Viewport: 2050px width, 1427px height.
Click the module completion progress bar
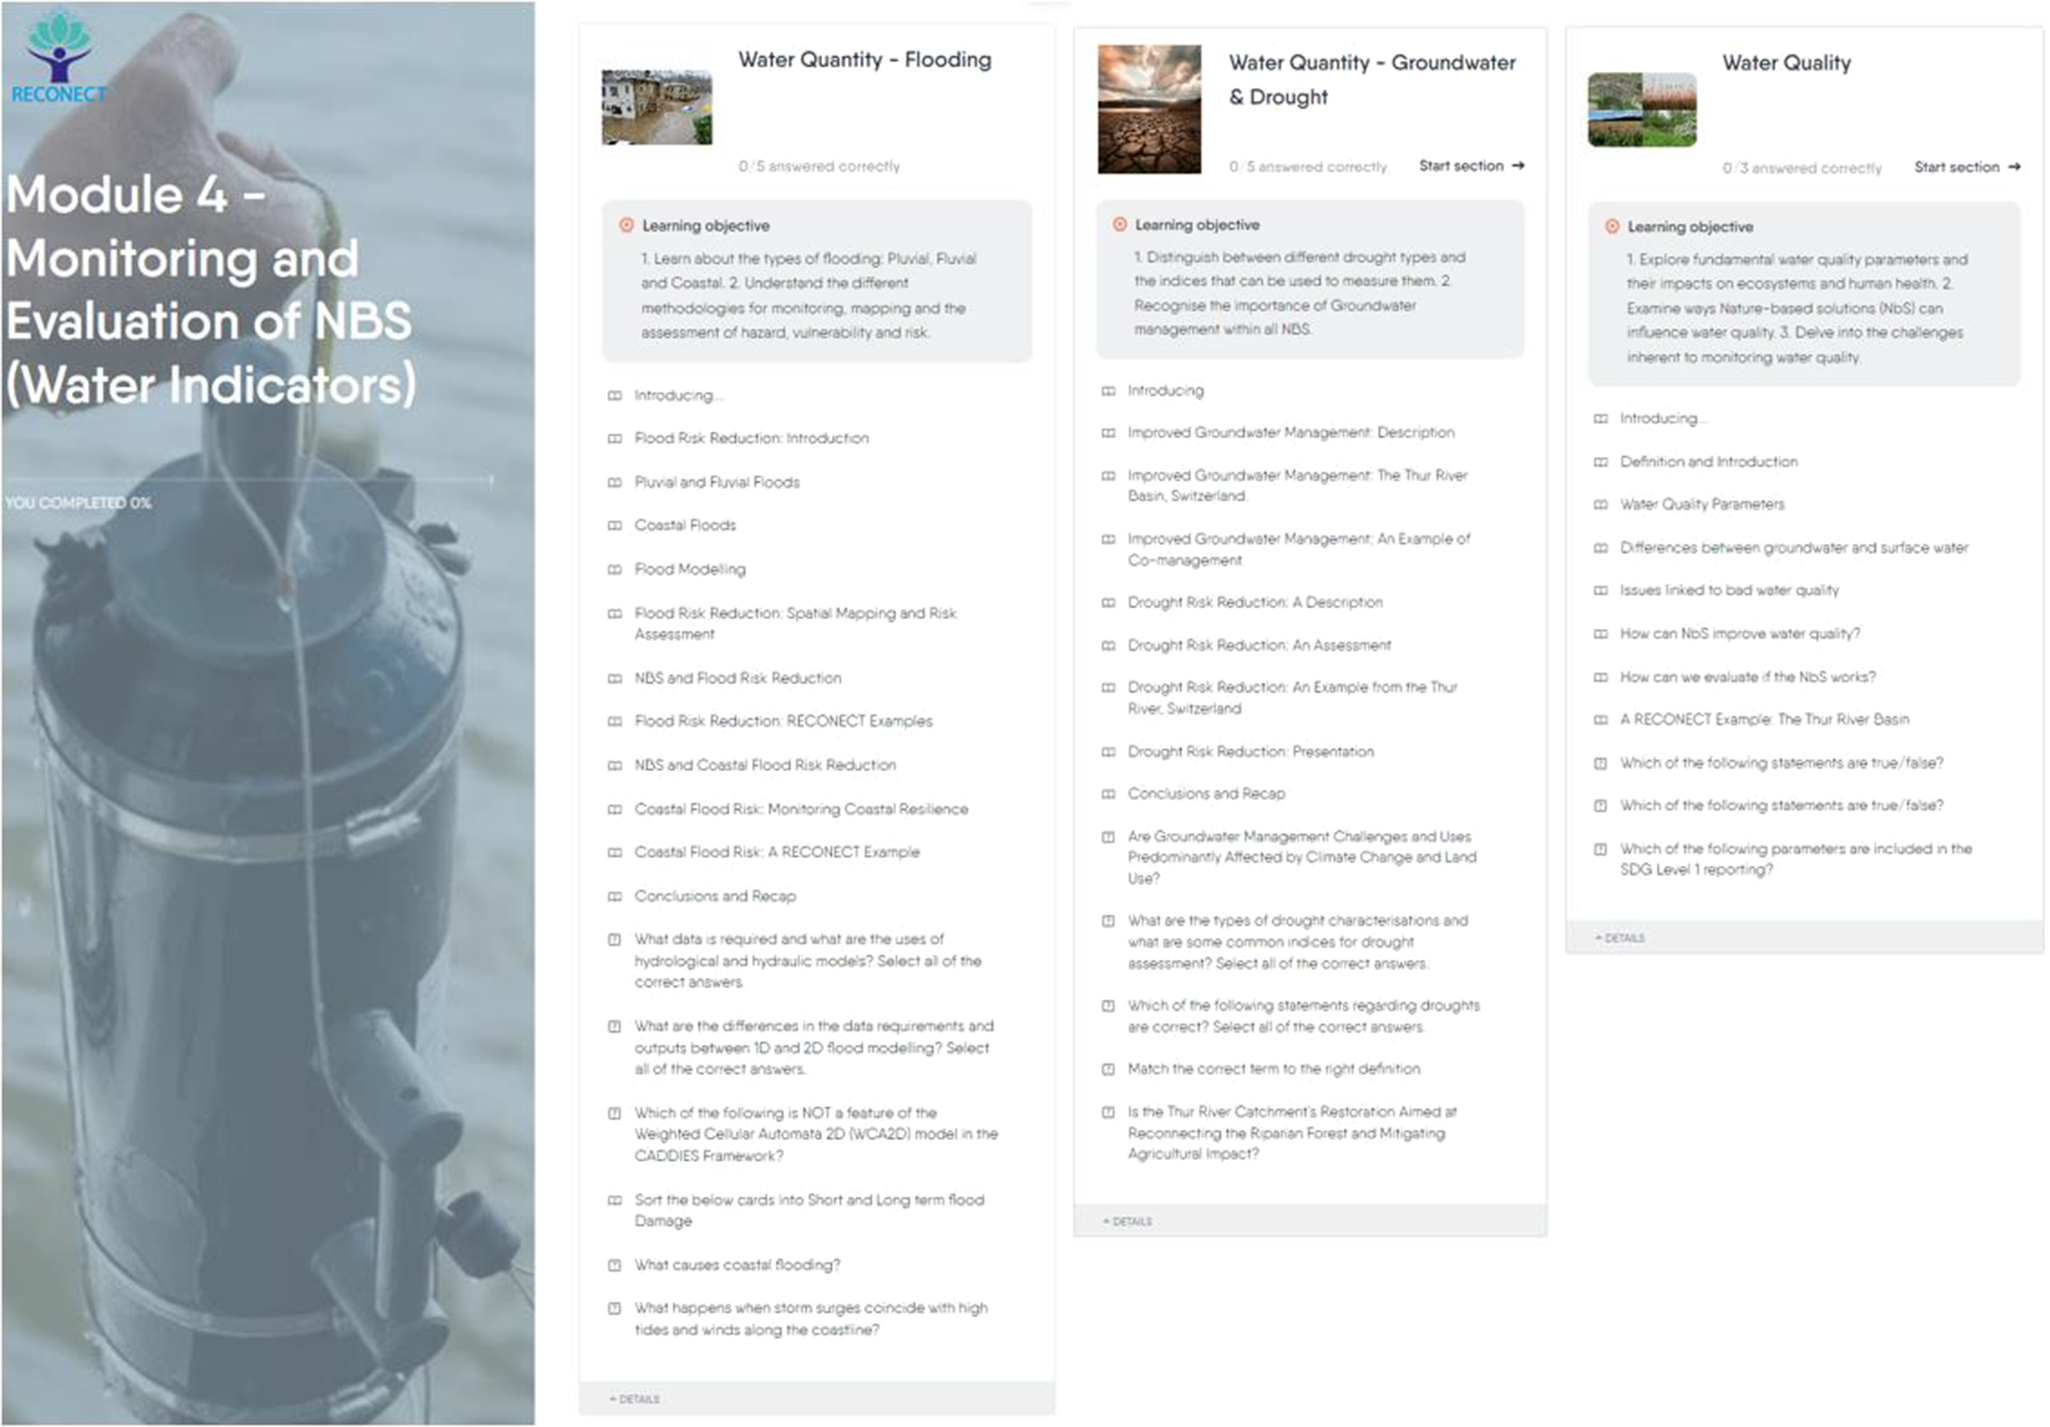(249, 481)
